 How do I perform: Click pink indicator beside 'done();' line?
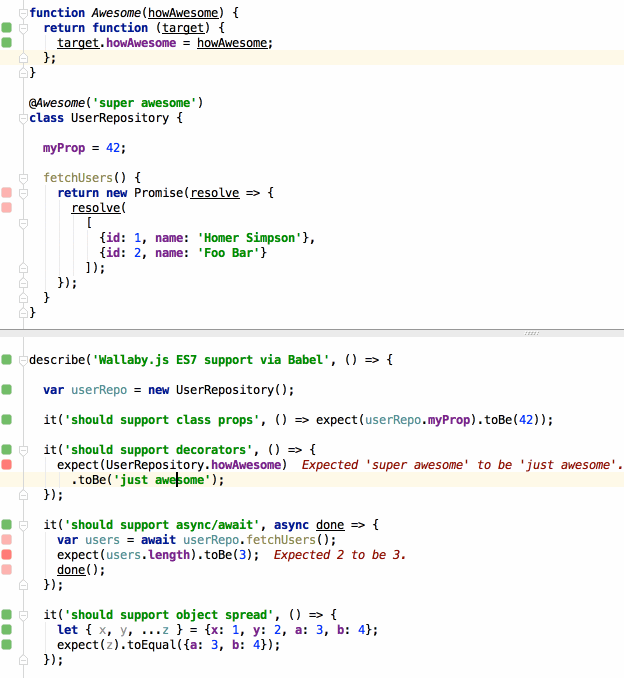[x=7, y=570]
